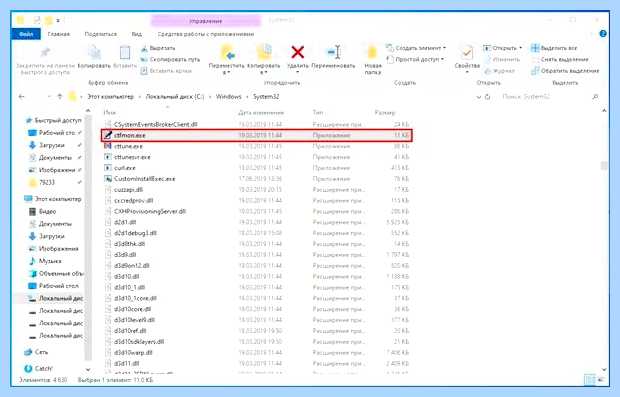Click Выделить все in the ribbon
Screen dimensions: 620x397
[x=554, y=48]
